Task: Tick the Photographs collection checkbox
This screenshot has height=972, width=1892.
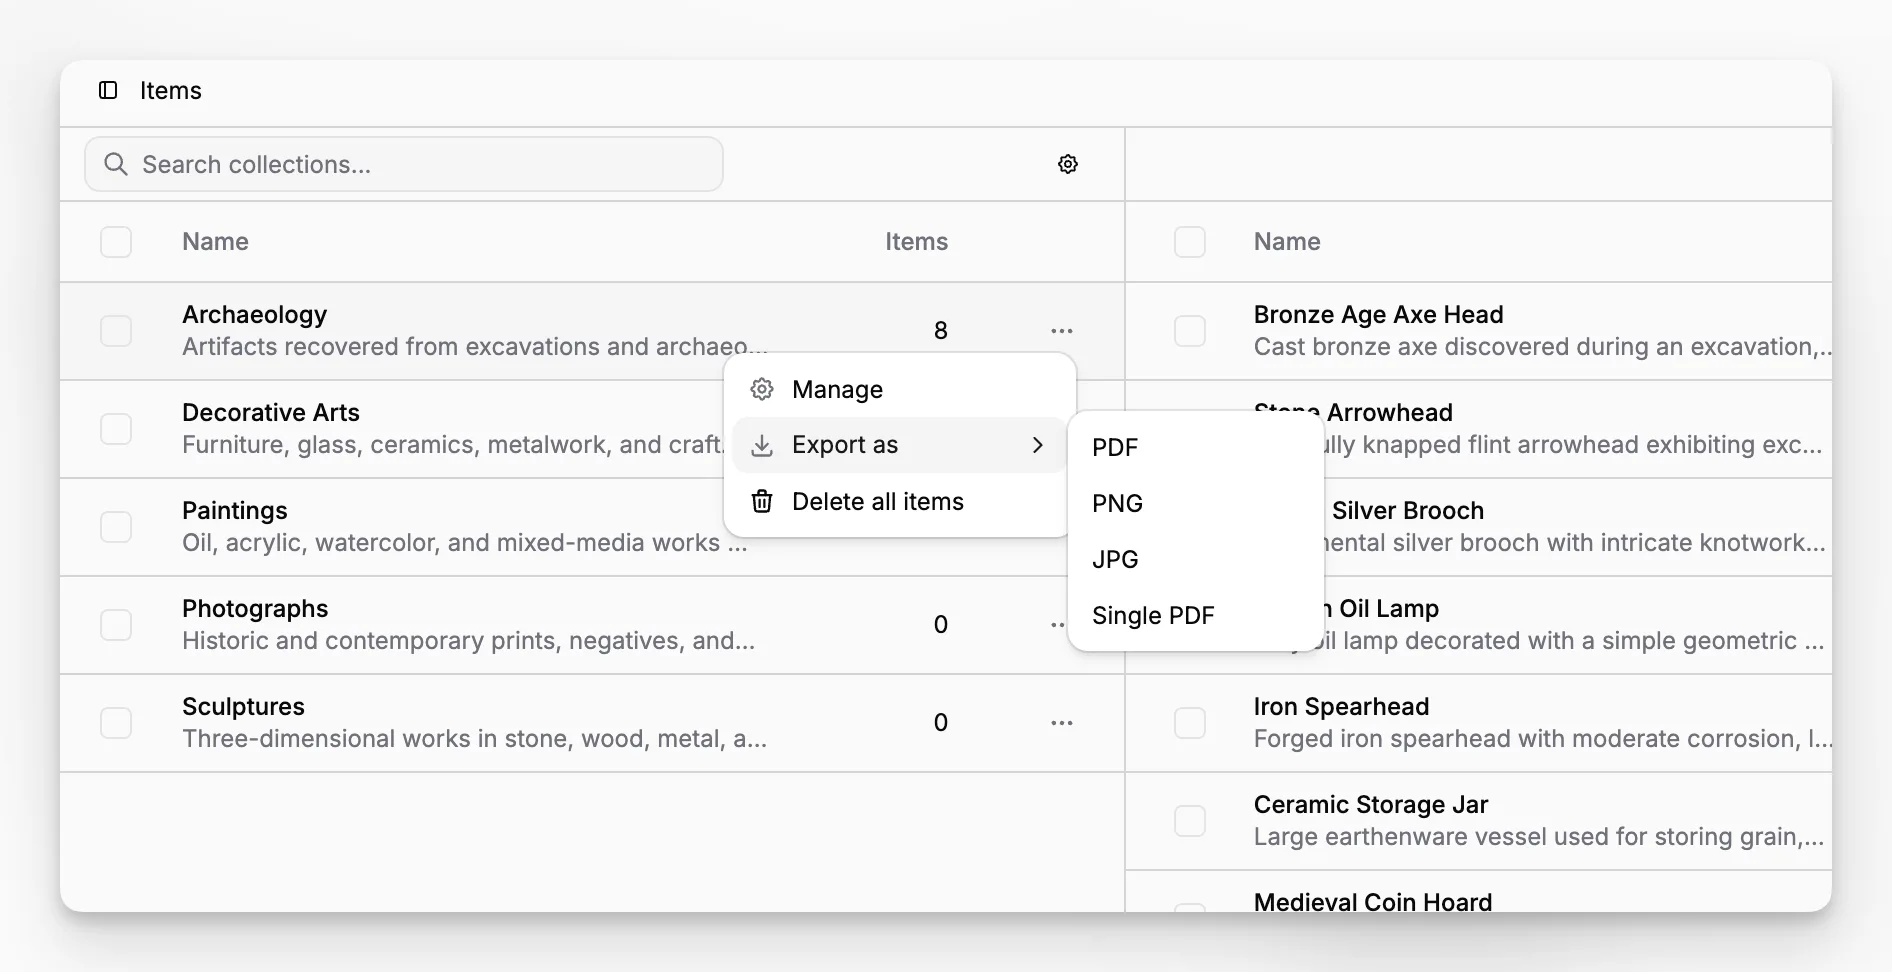Action: pos(116,625)
